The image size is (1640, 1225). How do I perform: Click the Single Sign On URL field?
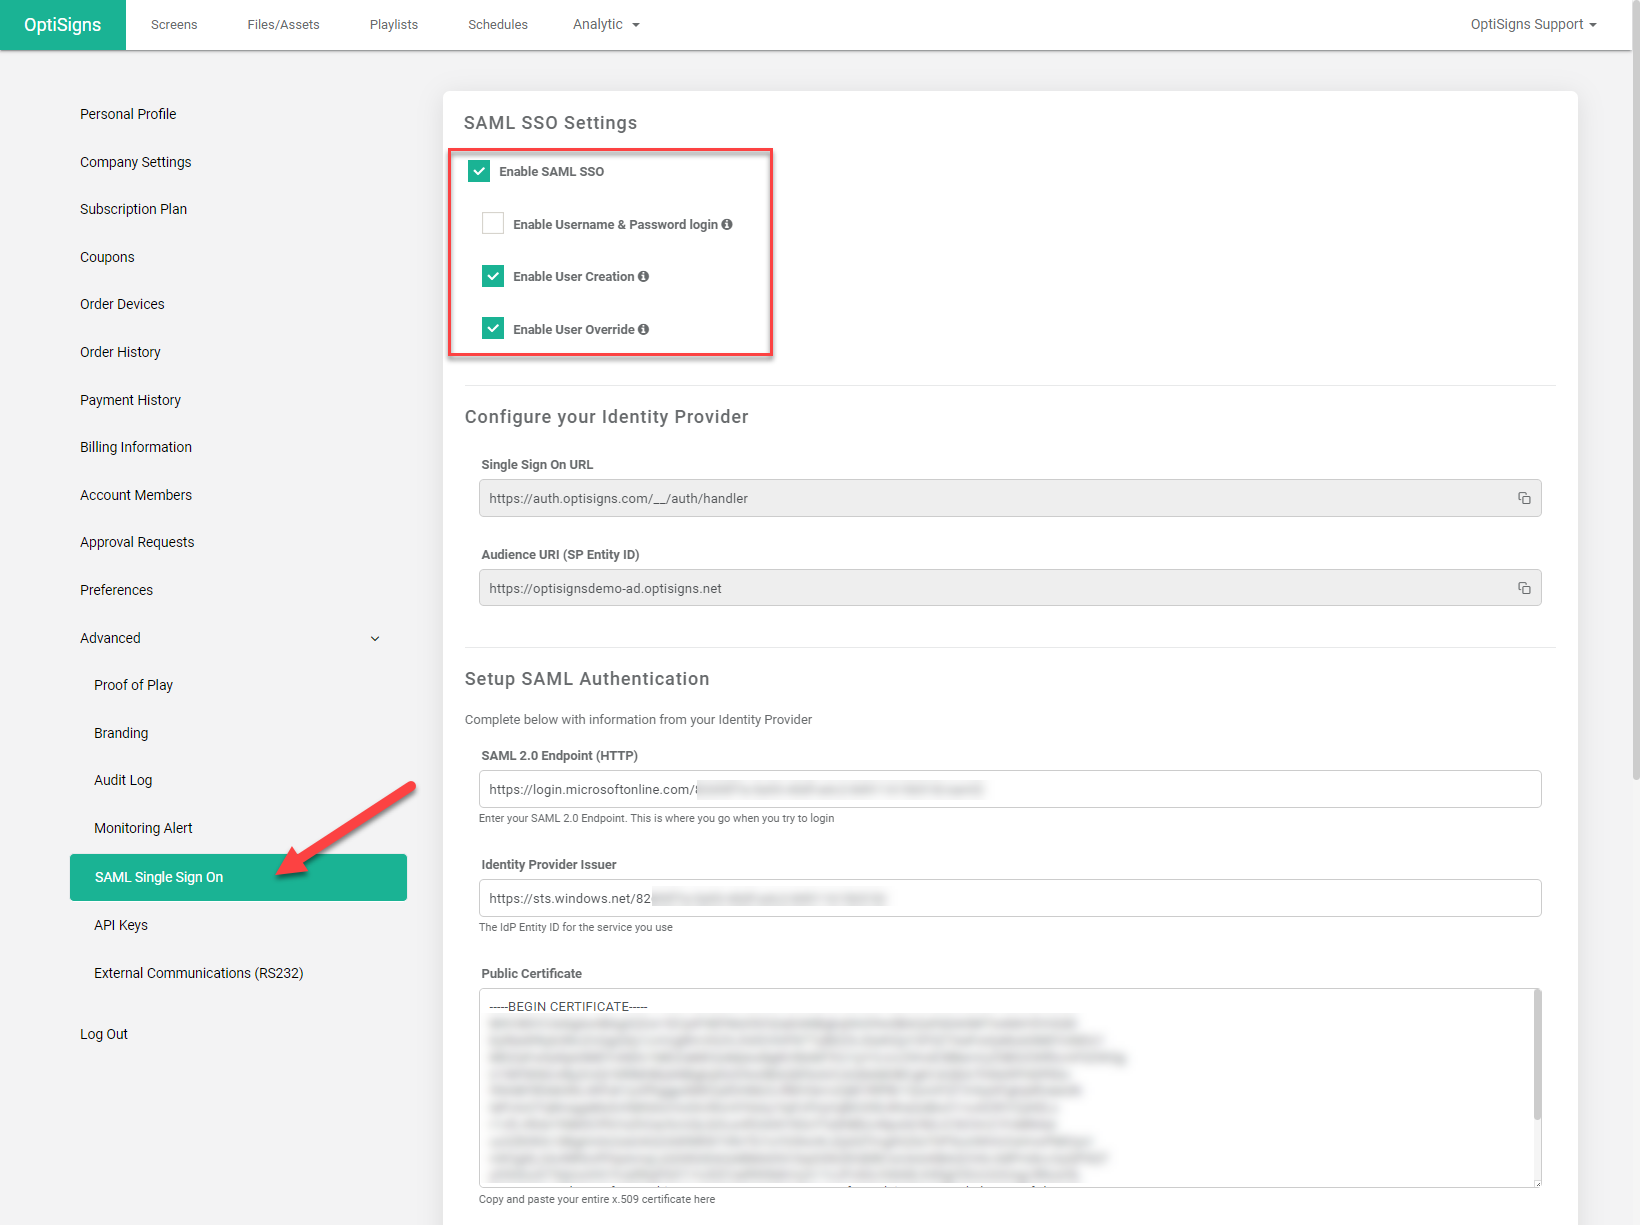(1010, 498)
